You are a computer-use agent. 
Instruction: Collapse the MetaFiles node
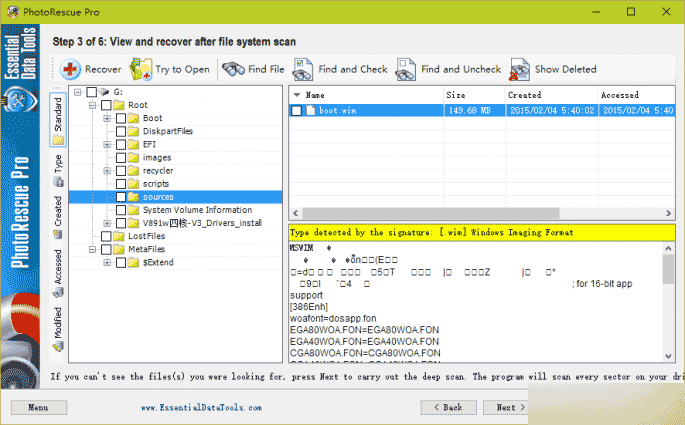[93, 249]
